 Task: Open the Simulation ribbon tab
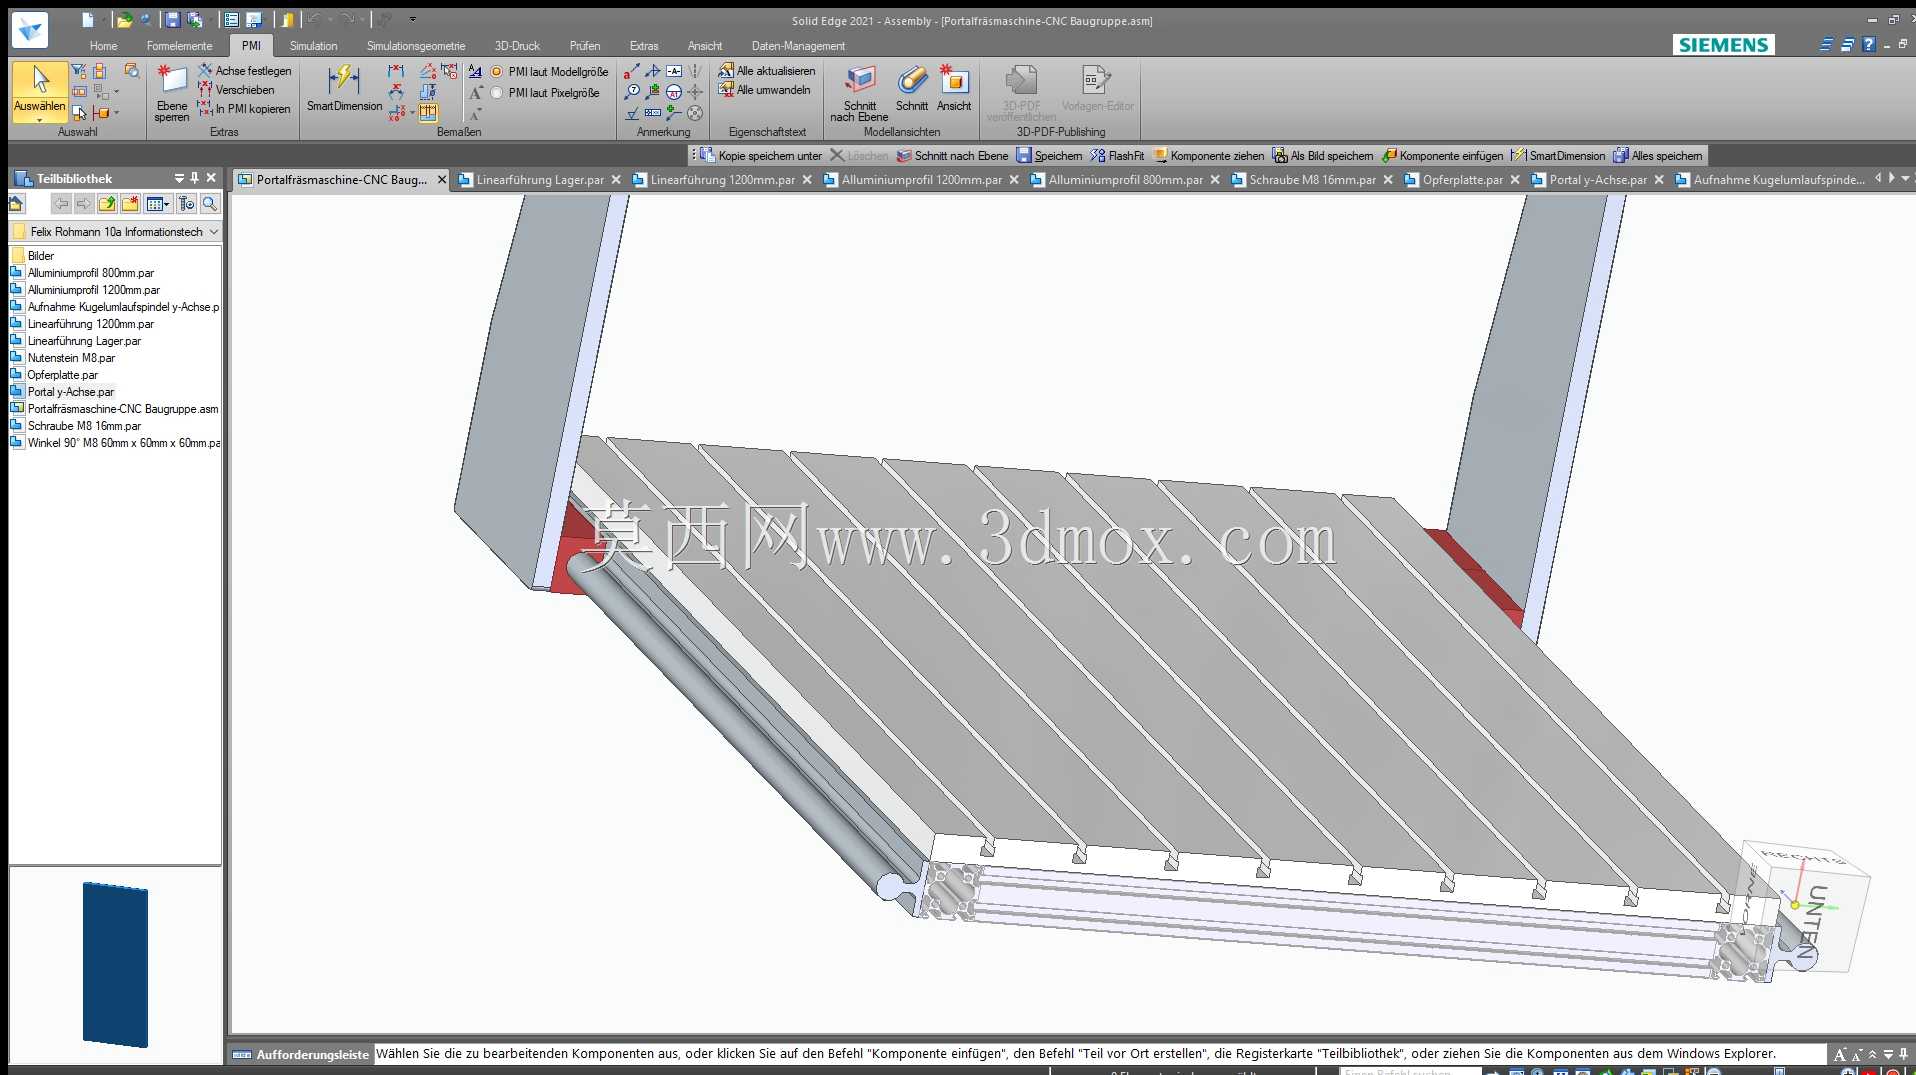[313, 46]
